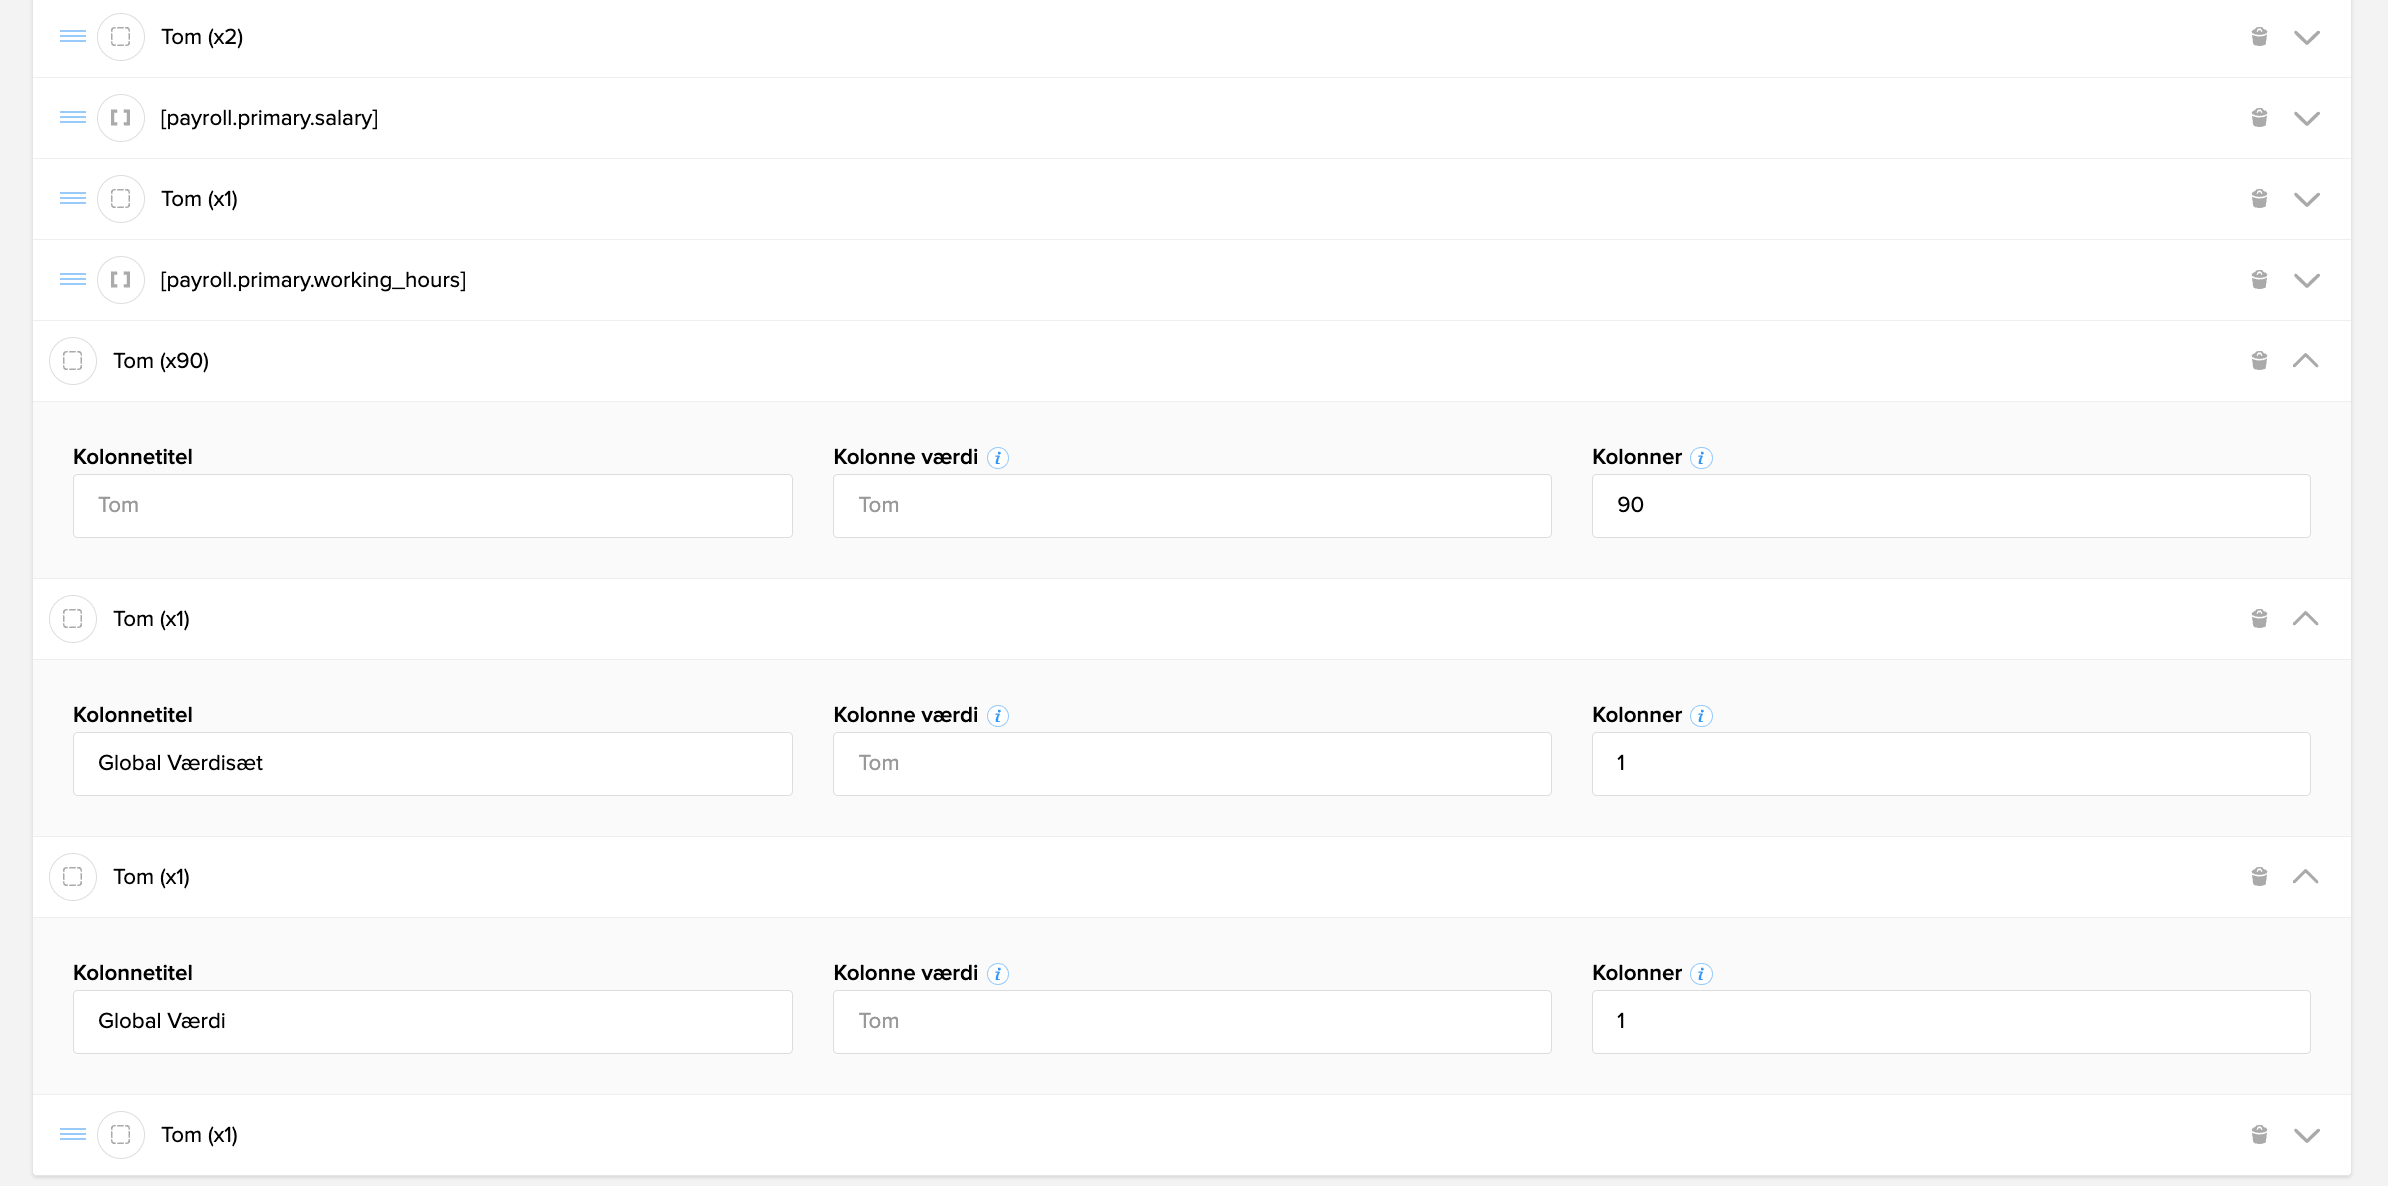Expand the last Tom (x1) row
2388x1186 pixels.
tap(2306, 1135)
